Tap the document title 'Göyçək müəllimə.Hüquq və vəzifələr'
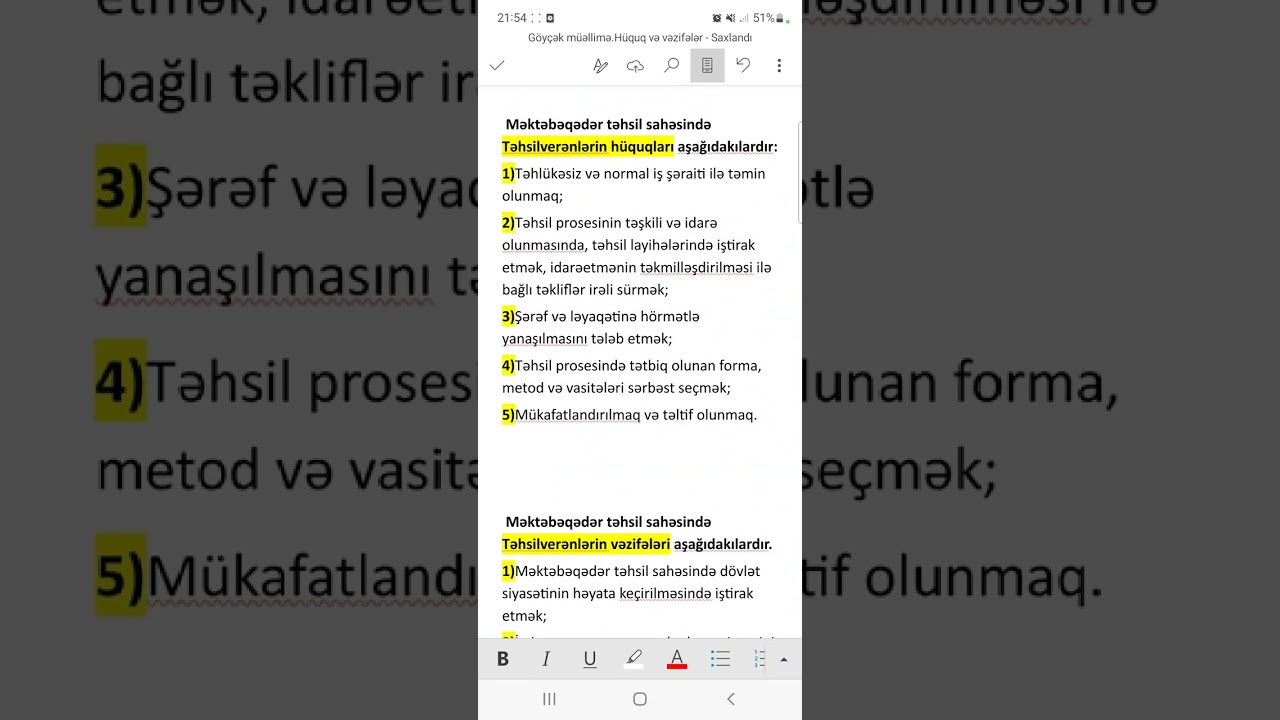1280x720 pixels. (616, 38)
